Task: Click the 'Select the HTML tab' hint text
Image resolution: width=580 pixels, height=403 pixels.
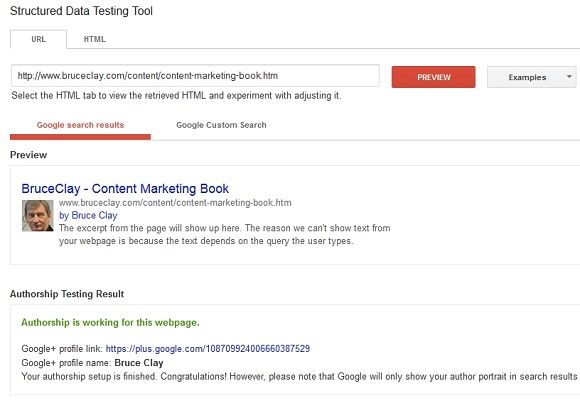Action: click(176, 95)
